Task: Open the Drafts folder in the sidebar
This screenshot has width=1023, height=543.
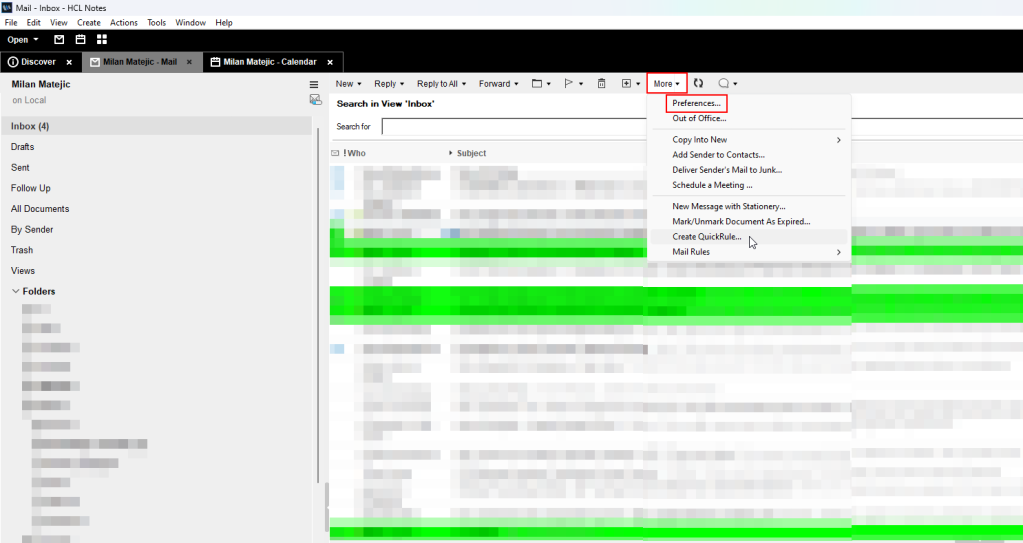Action: pos(23,147)
